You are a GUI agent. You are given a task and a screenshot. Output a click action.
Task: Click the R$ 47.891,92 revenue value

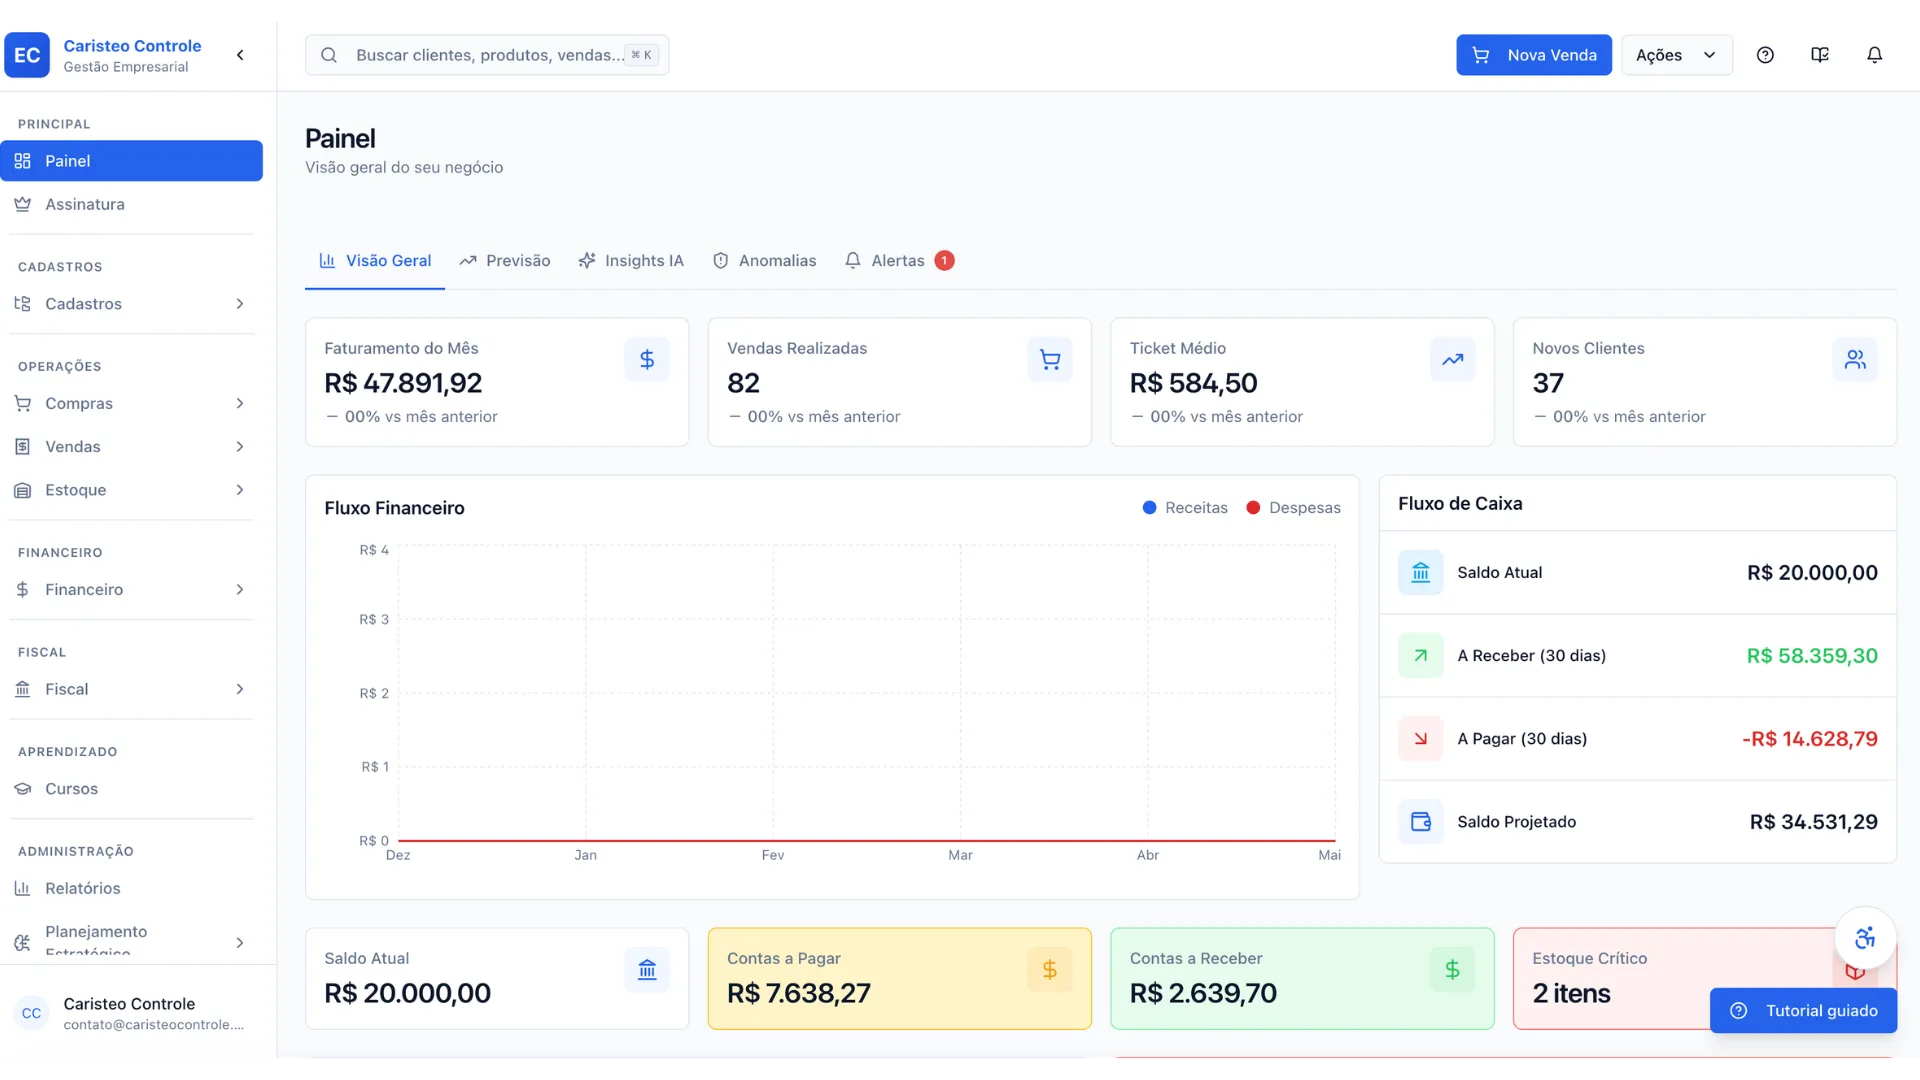(403, 383)
